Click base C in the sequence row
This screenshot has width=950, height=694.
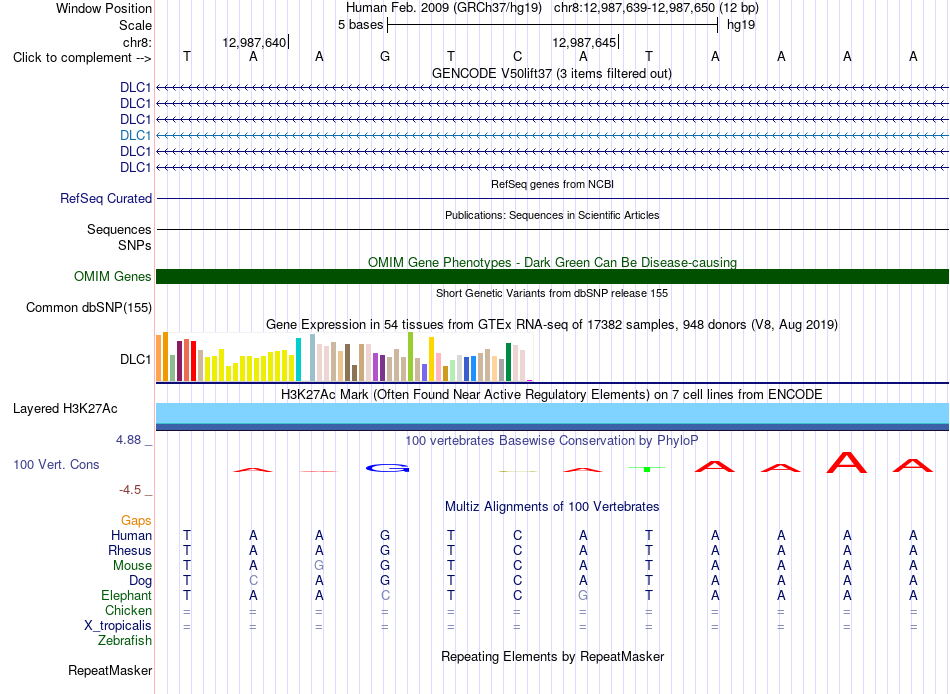pos(517,56)
